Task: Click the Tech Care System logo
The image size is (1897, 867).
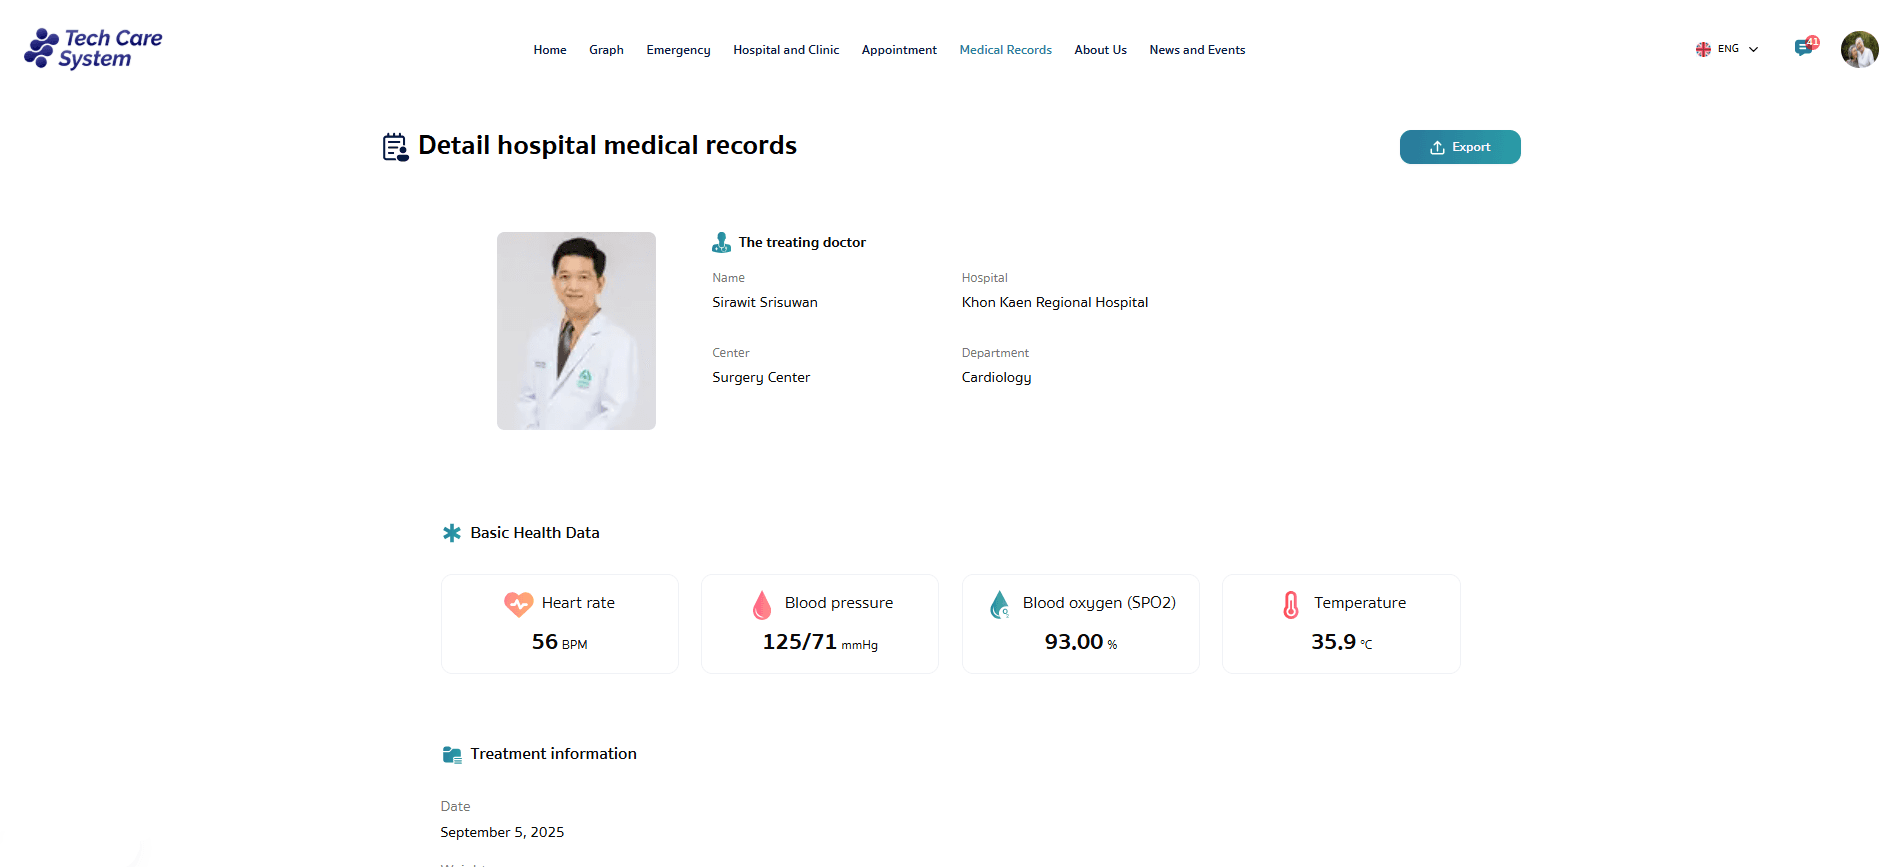Action: pos(93,49)
